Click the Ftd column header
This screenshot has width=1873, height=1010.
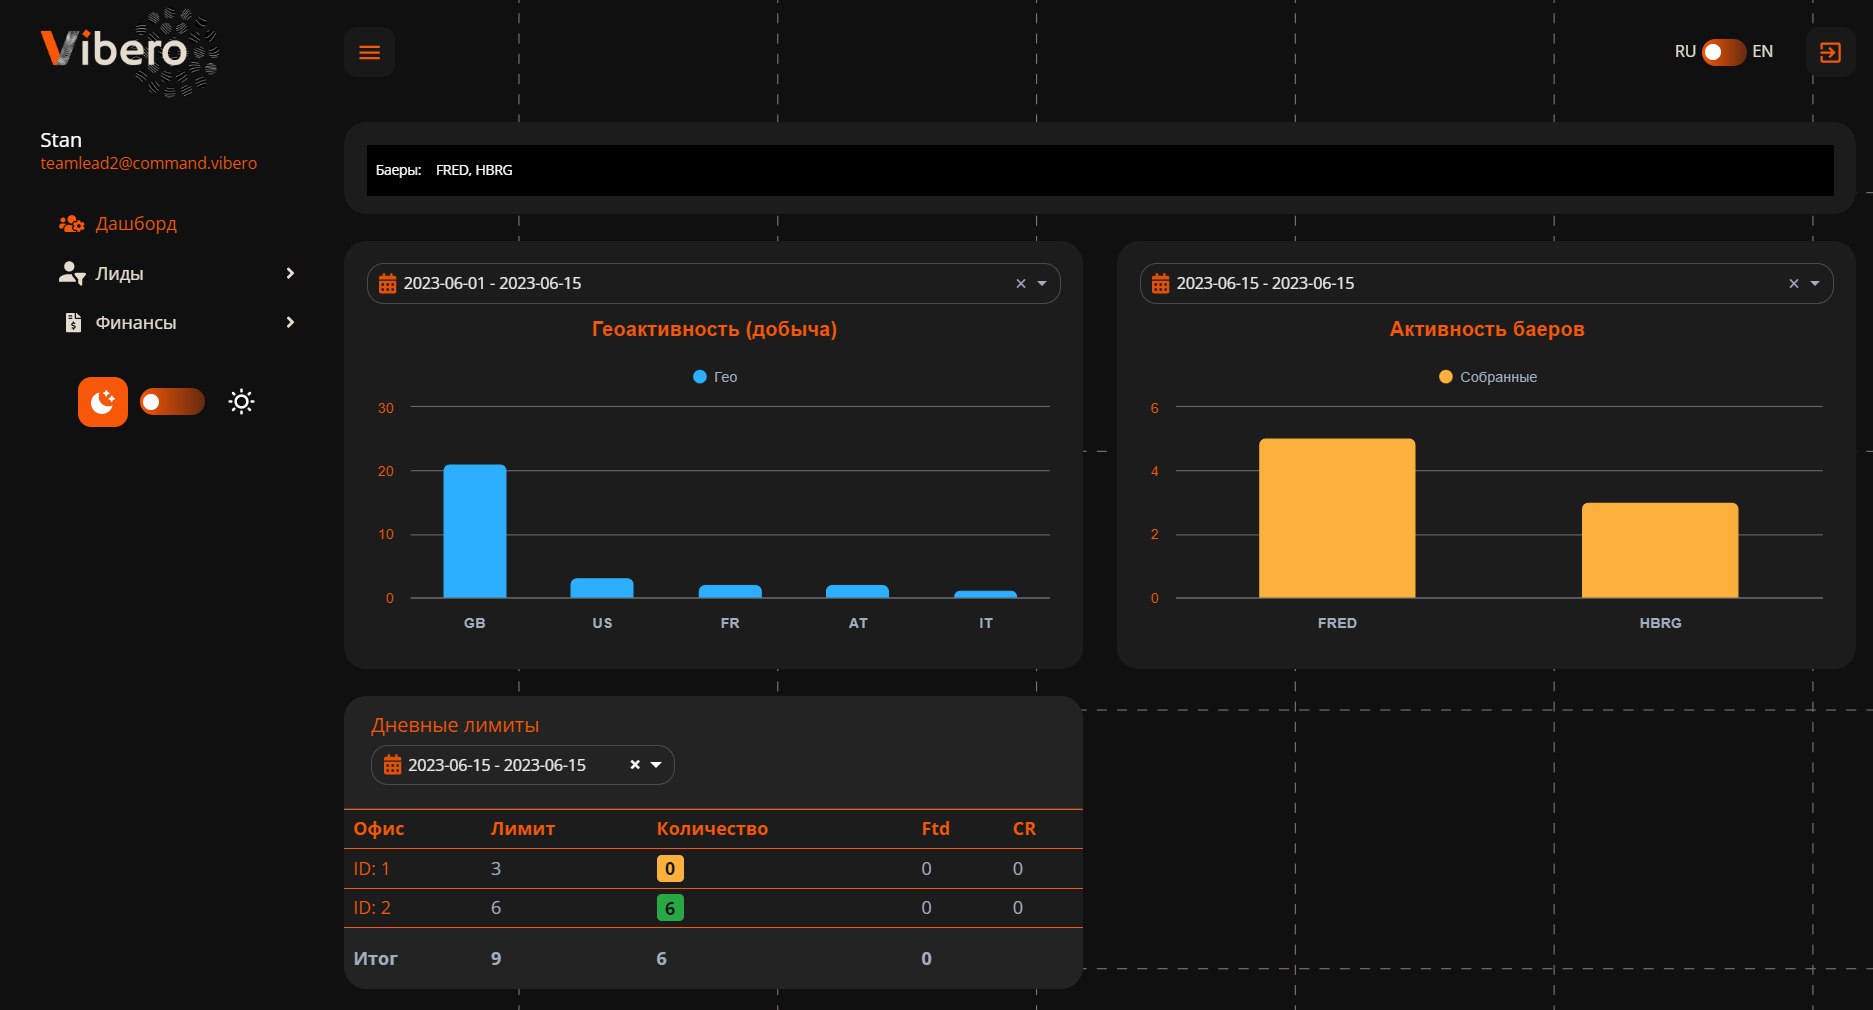pyautogui.click(x=936, y=829)
